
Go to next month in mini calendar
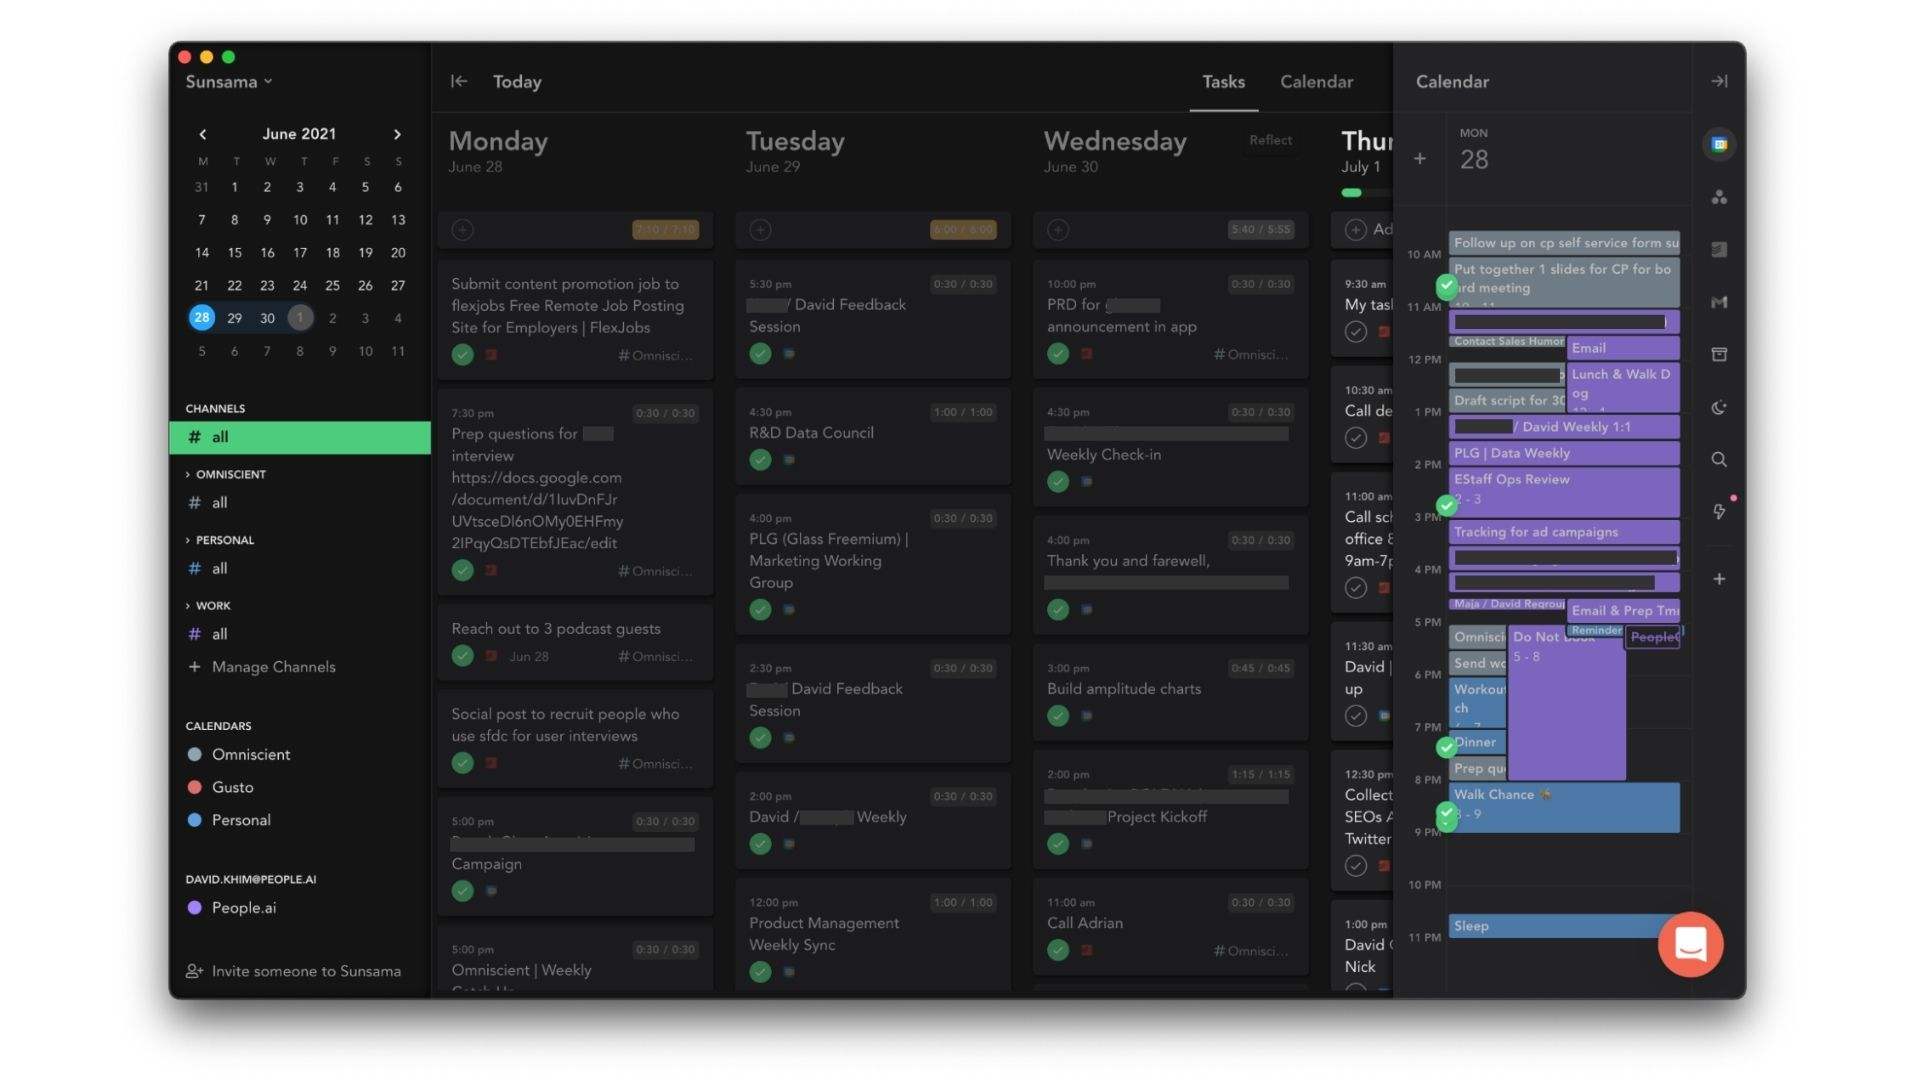coord(397,134)
